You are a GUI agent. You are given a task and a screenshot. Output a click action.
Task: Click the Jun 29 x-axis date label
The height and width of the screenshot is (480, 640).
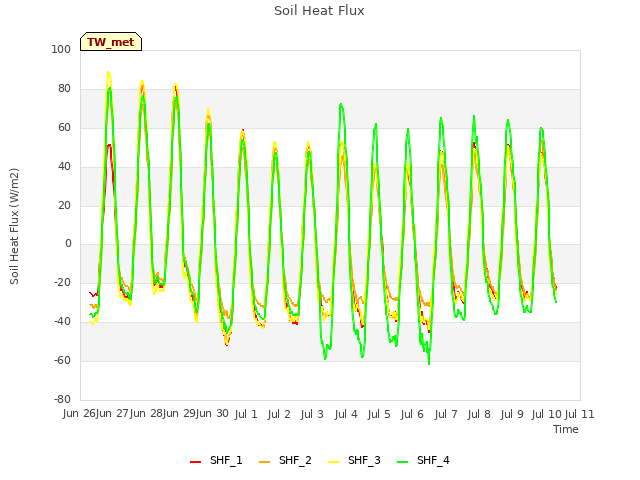(x=179, y=414)
